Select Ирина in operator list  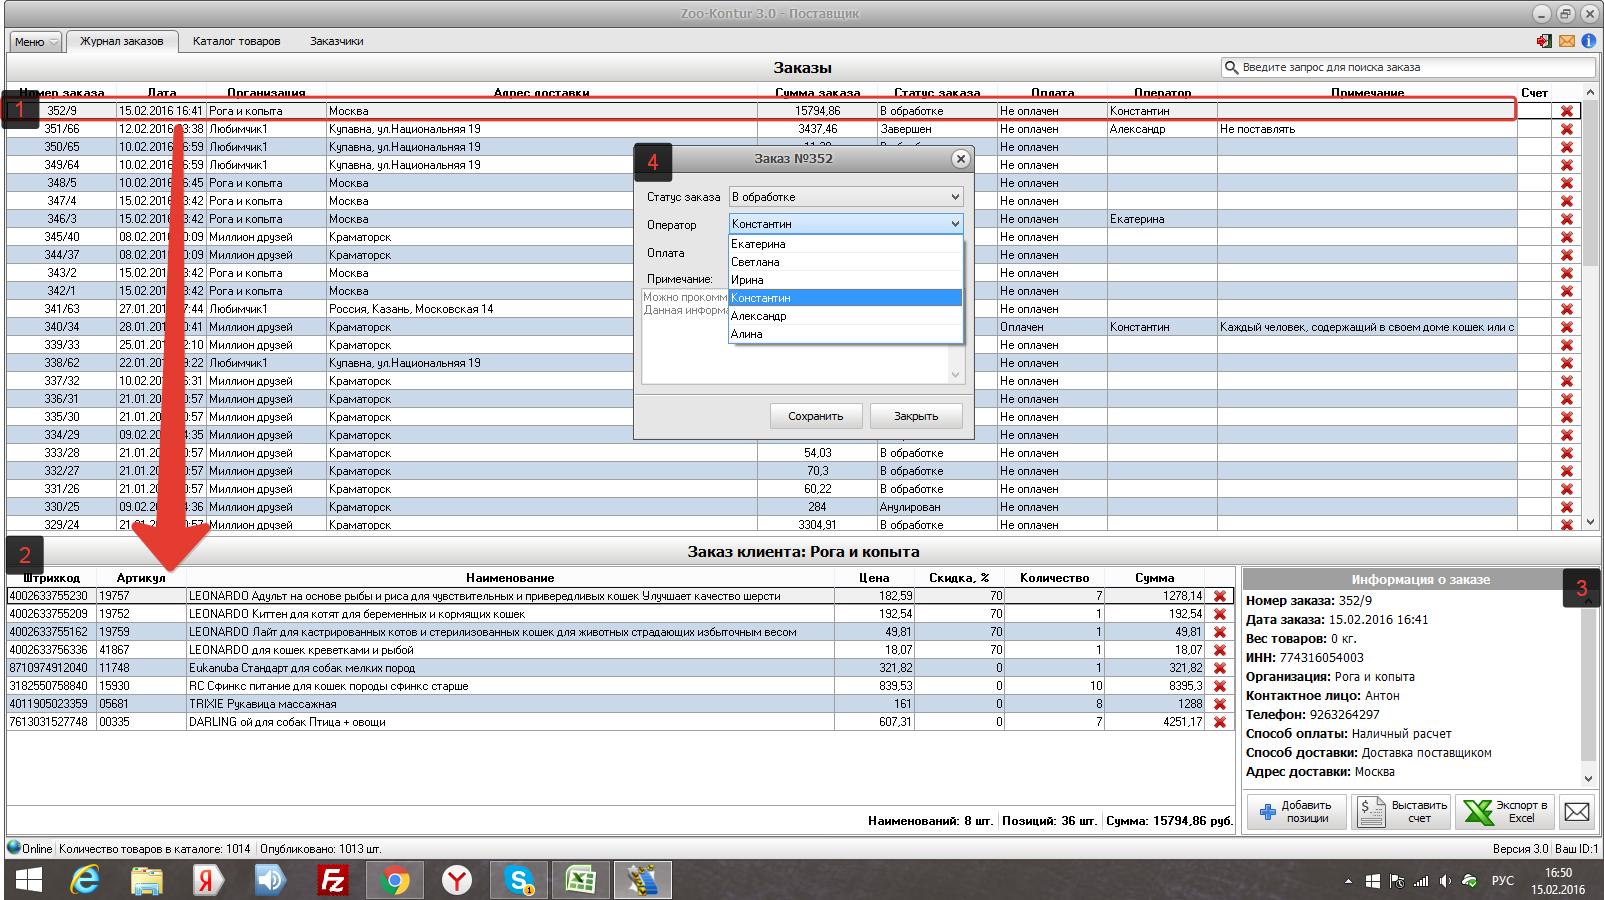click(x=845, y=280)
